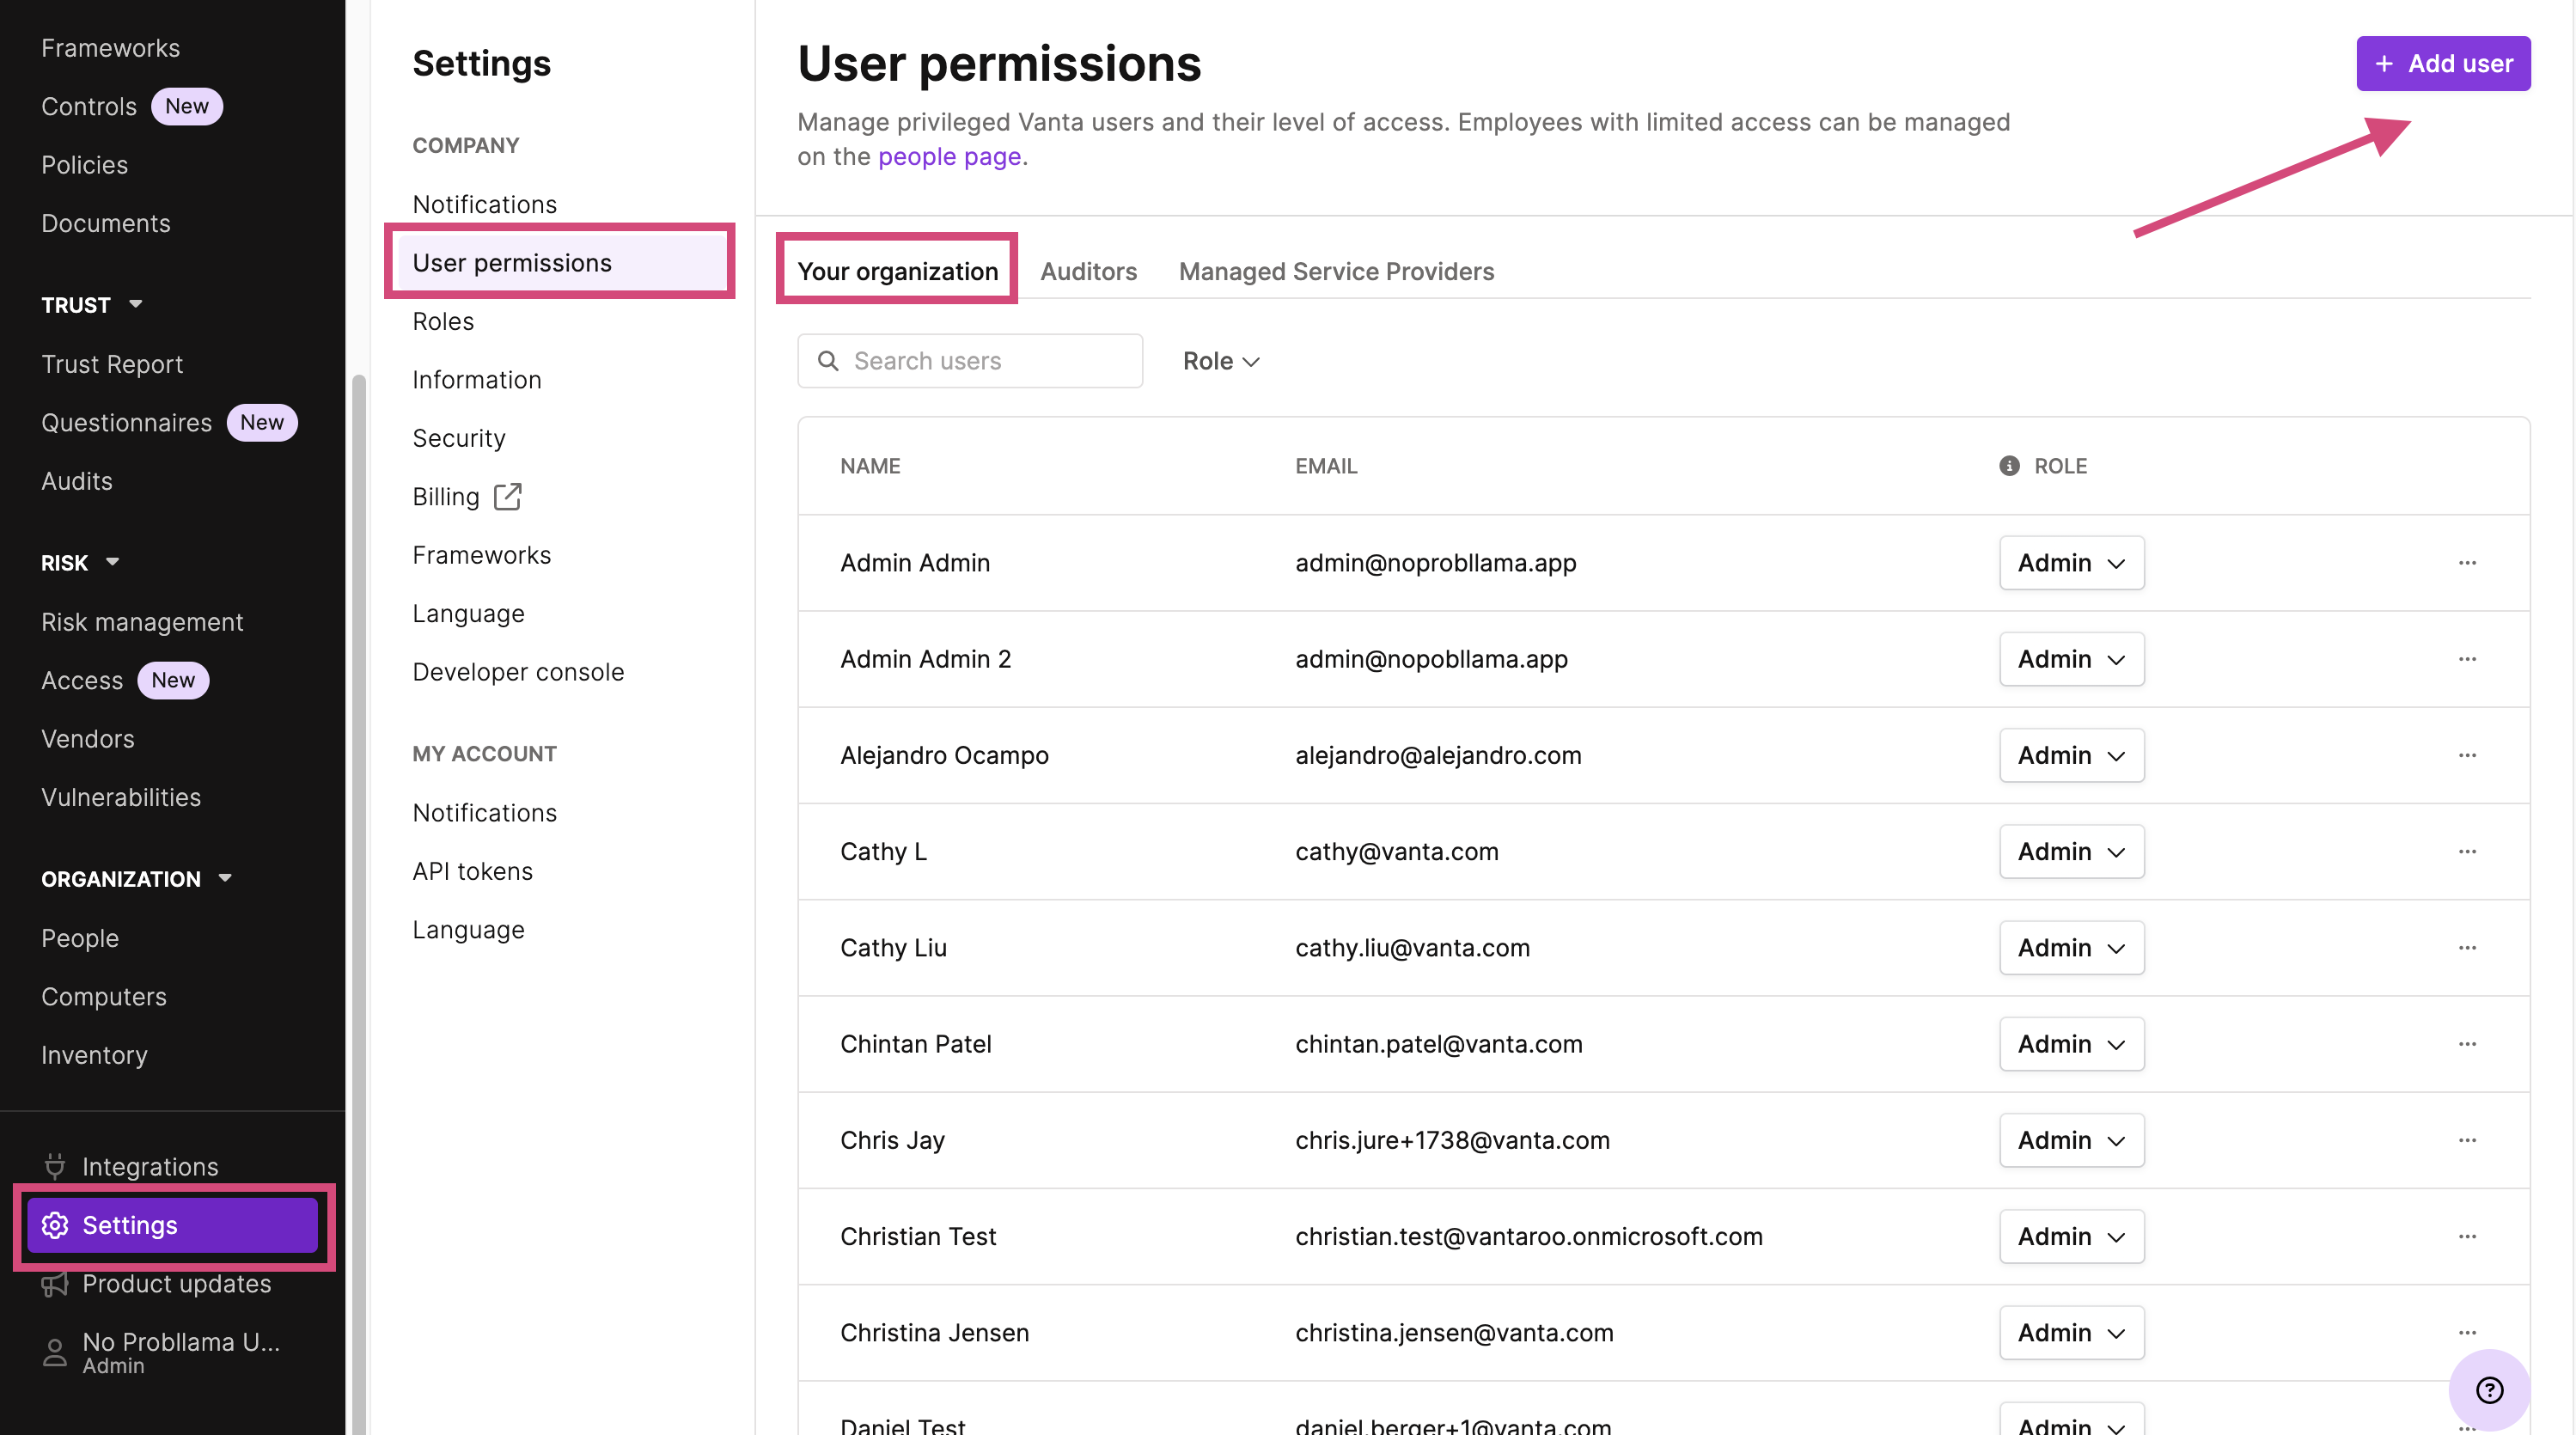Open Security settings page
2576x1435 pixels.
coord(459,438)
